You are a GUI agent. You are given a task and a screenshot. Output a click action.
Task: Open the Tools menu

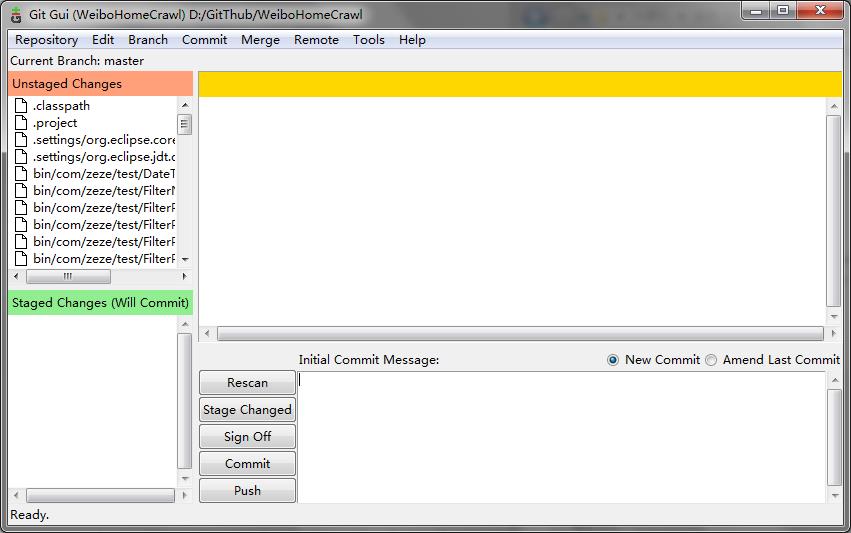click(x=369, y=40)
